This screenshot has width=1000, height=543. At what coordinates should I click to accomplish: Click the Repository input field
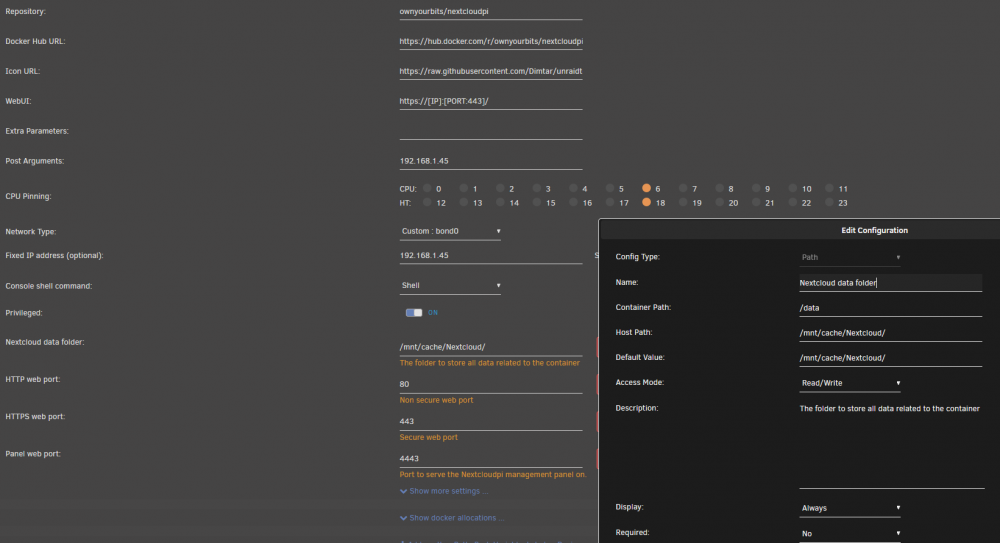pos(491,11)
